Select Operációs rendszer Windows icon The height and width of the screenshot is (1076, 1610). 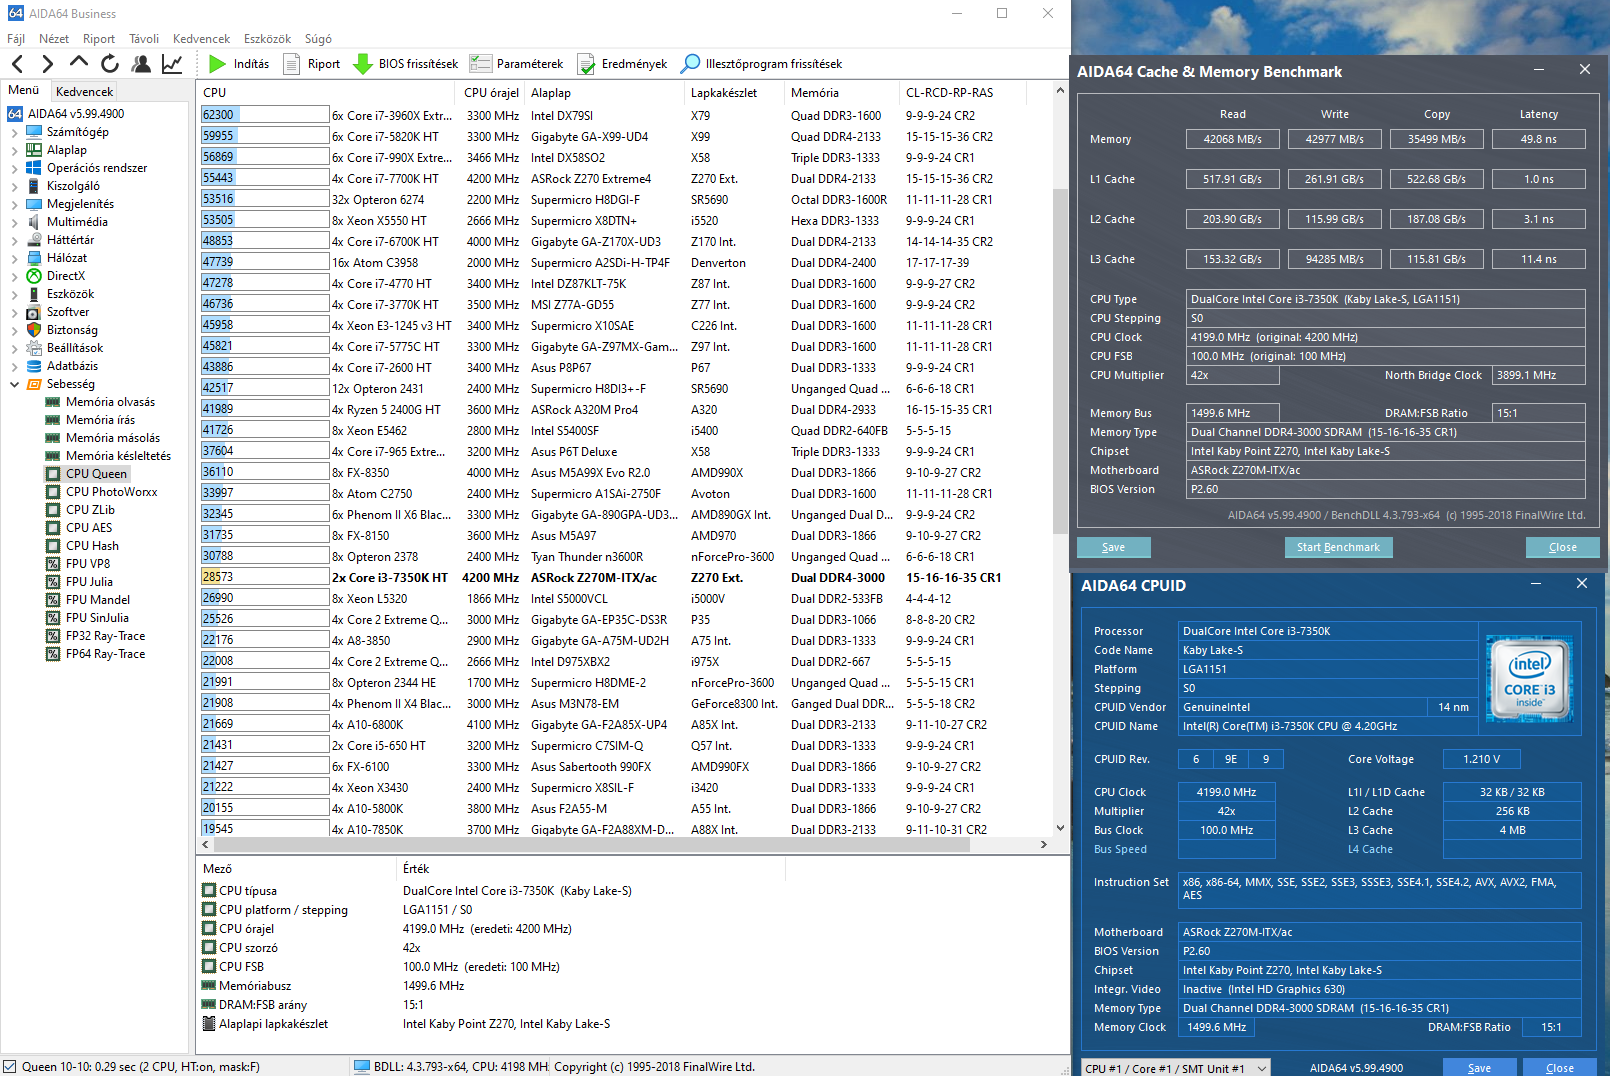[34, 168]
